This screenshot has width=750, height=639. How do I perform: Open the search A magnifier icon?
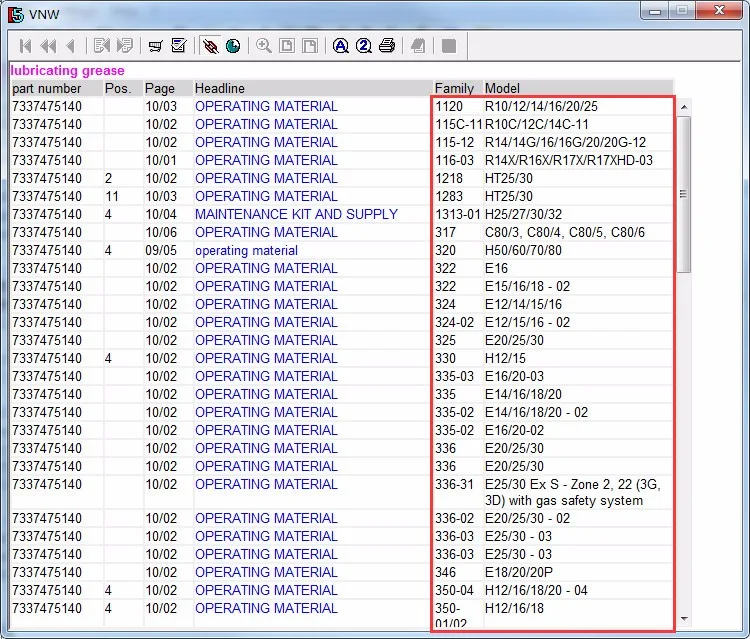(341, 46)
